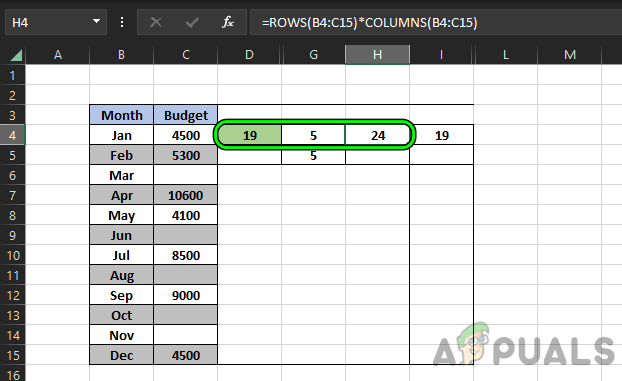Select the Jun cell

click(x=121, y=235)
